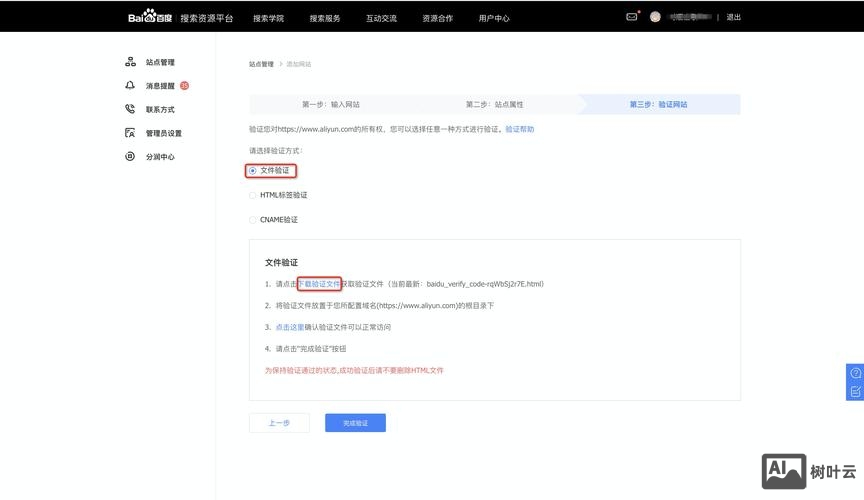Click the 退出 logout link
Image resolution: width=864 pixels, height=500 pixels.
coord(733,17)
